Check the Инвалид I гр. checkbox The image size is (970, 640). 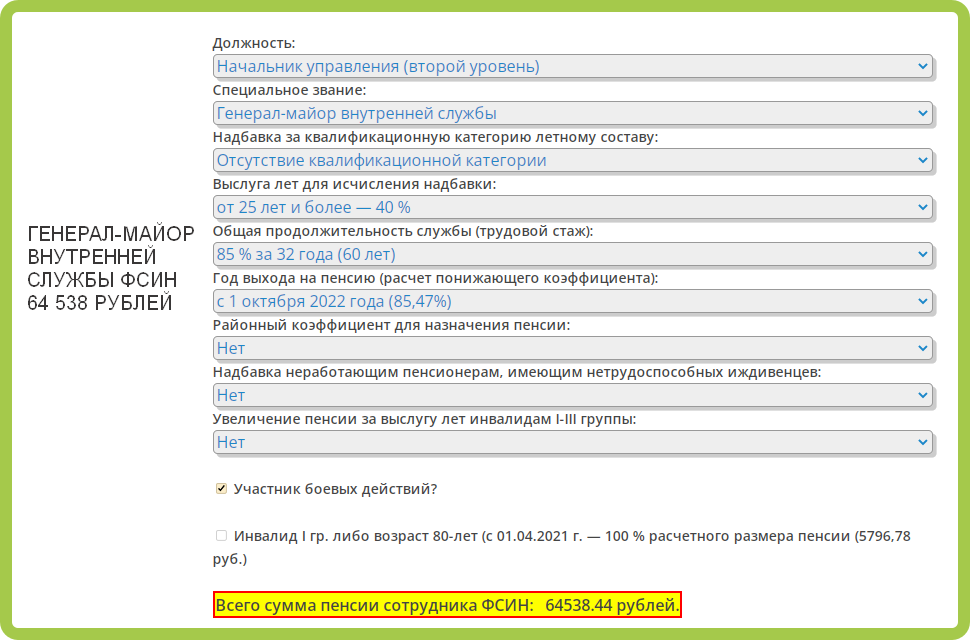tap(221, 535)
